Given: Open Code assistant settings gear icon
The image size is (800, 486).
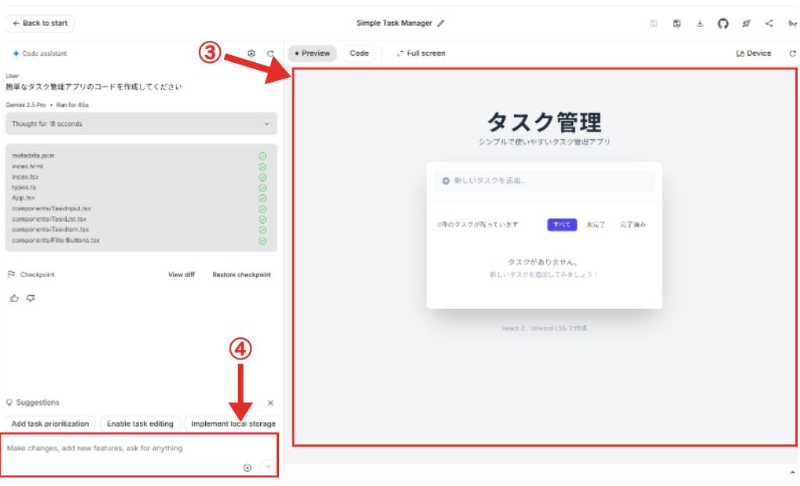Looking at the screenshot, I should (x=251, y=53).
